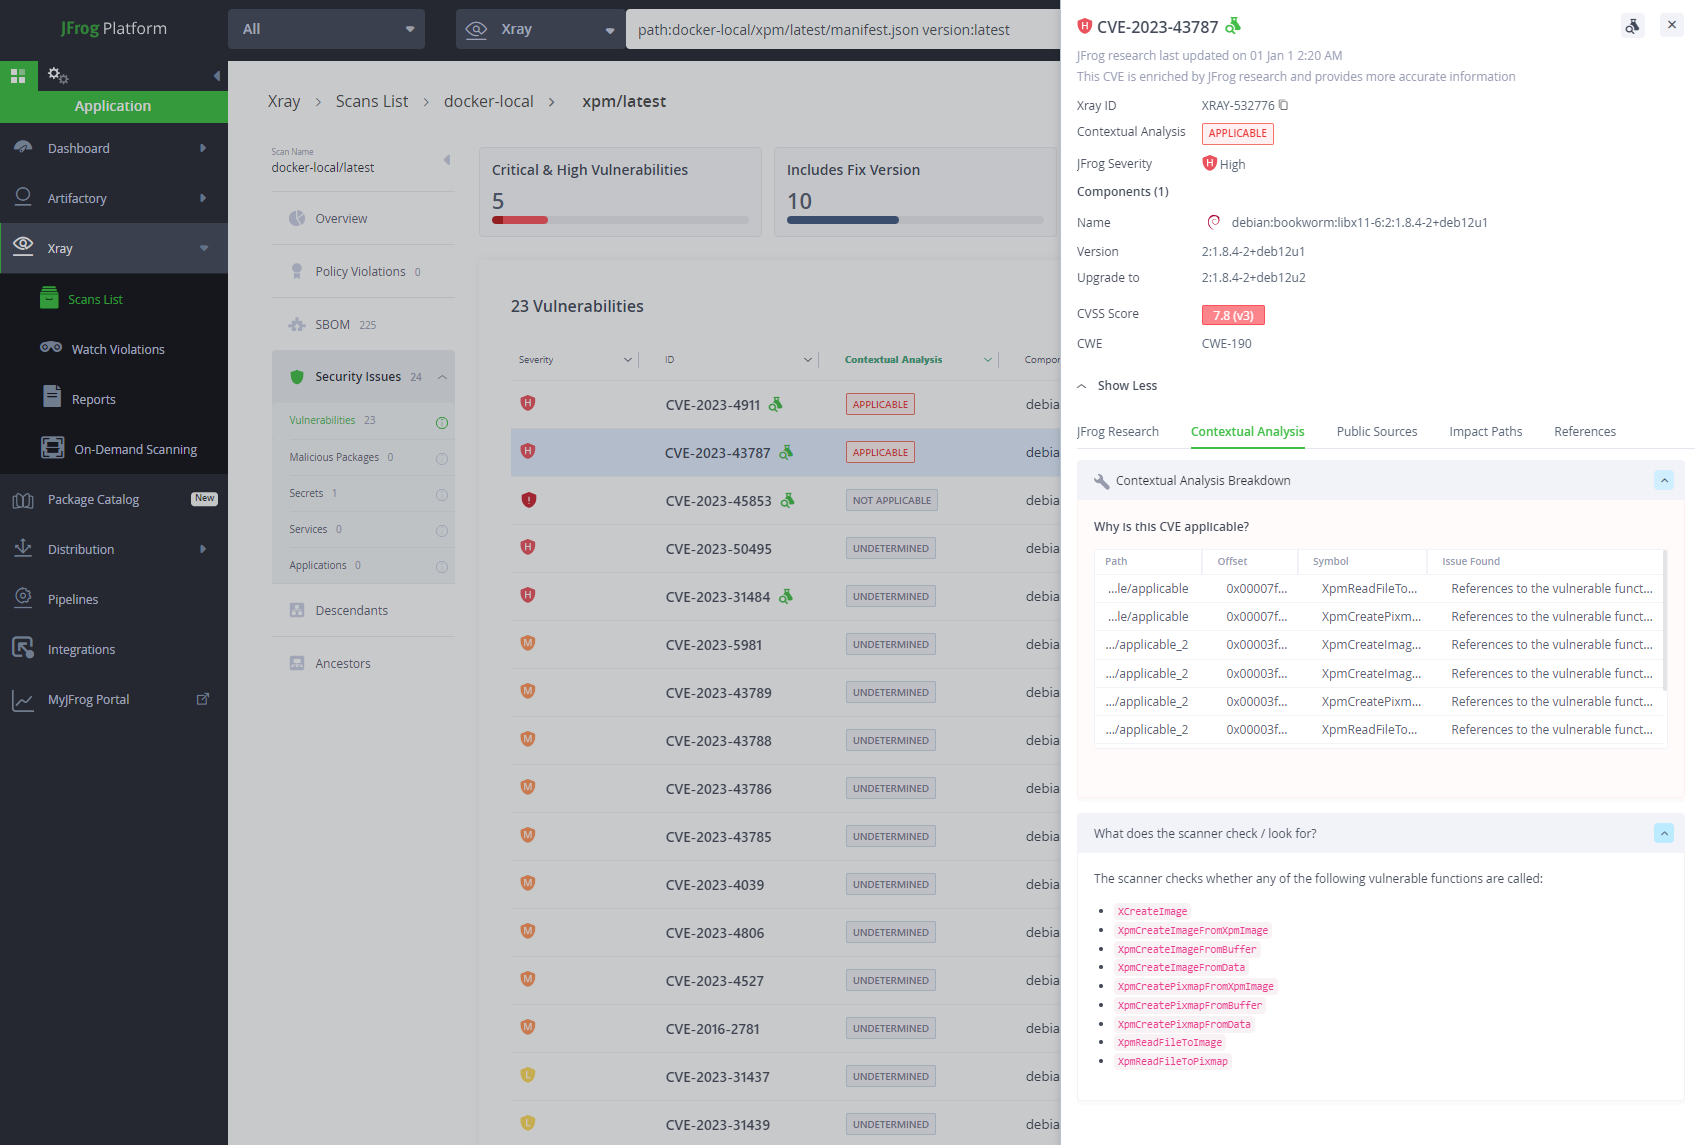The width and height of the screenshot is (1695, 1145).
Task: Open the Xray search type selector
Action: click(540, 28)
